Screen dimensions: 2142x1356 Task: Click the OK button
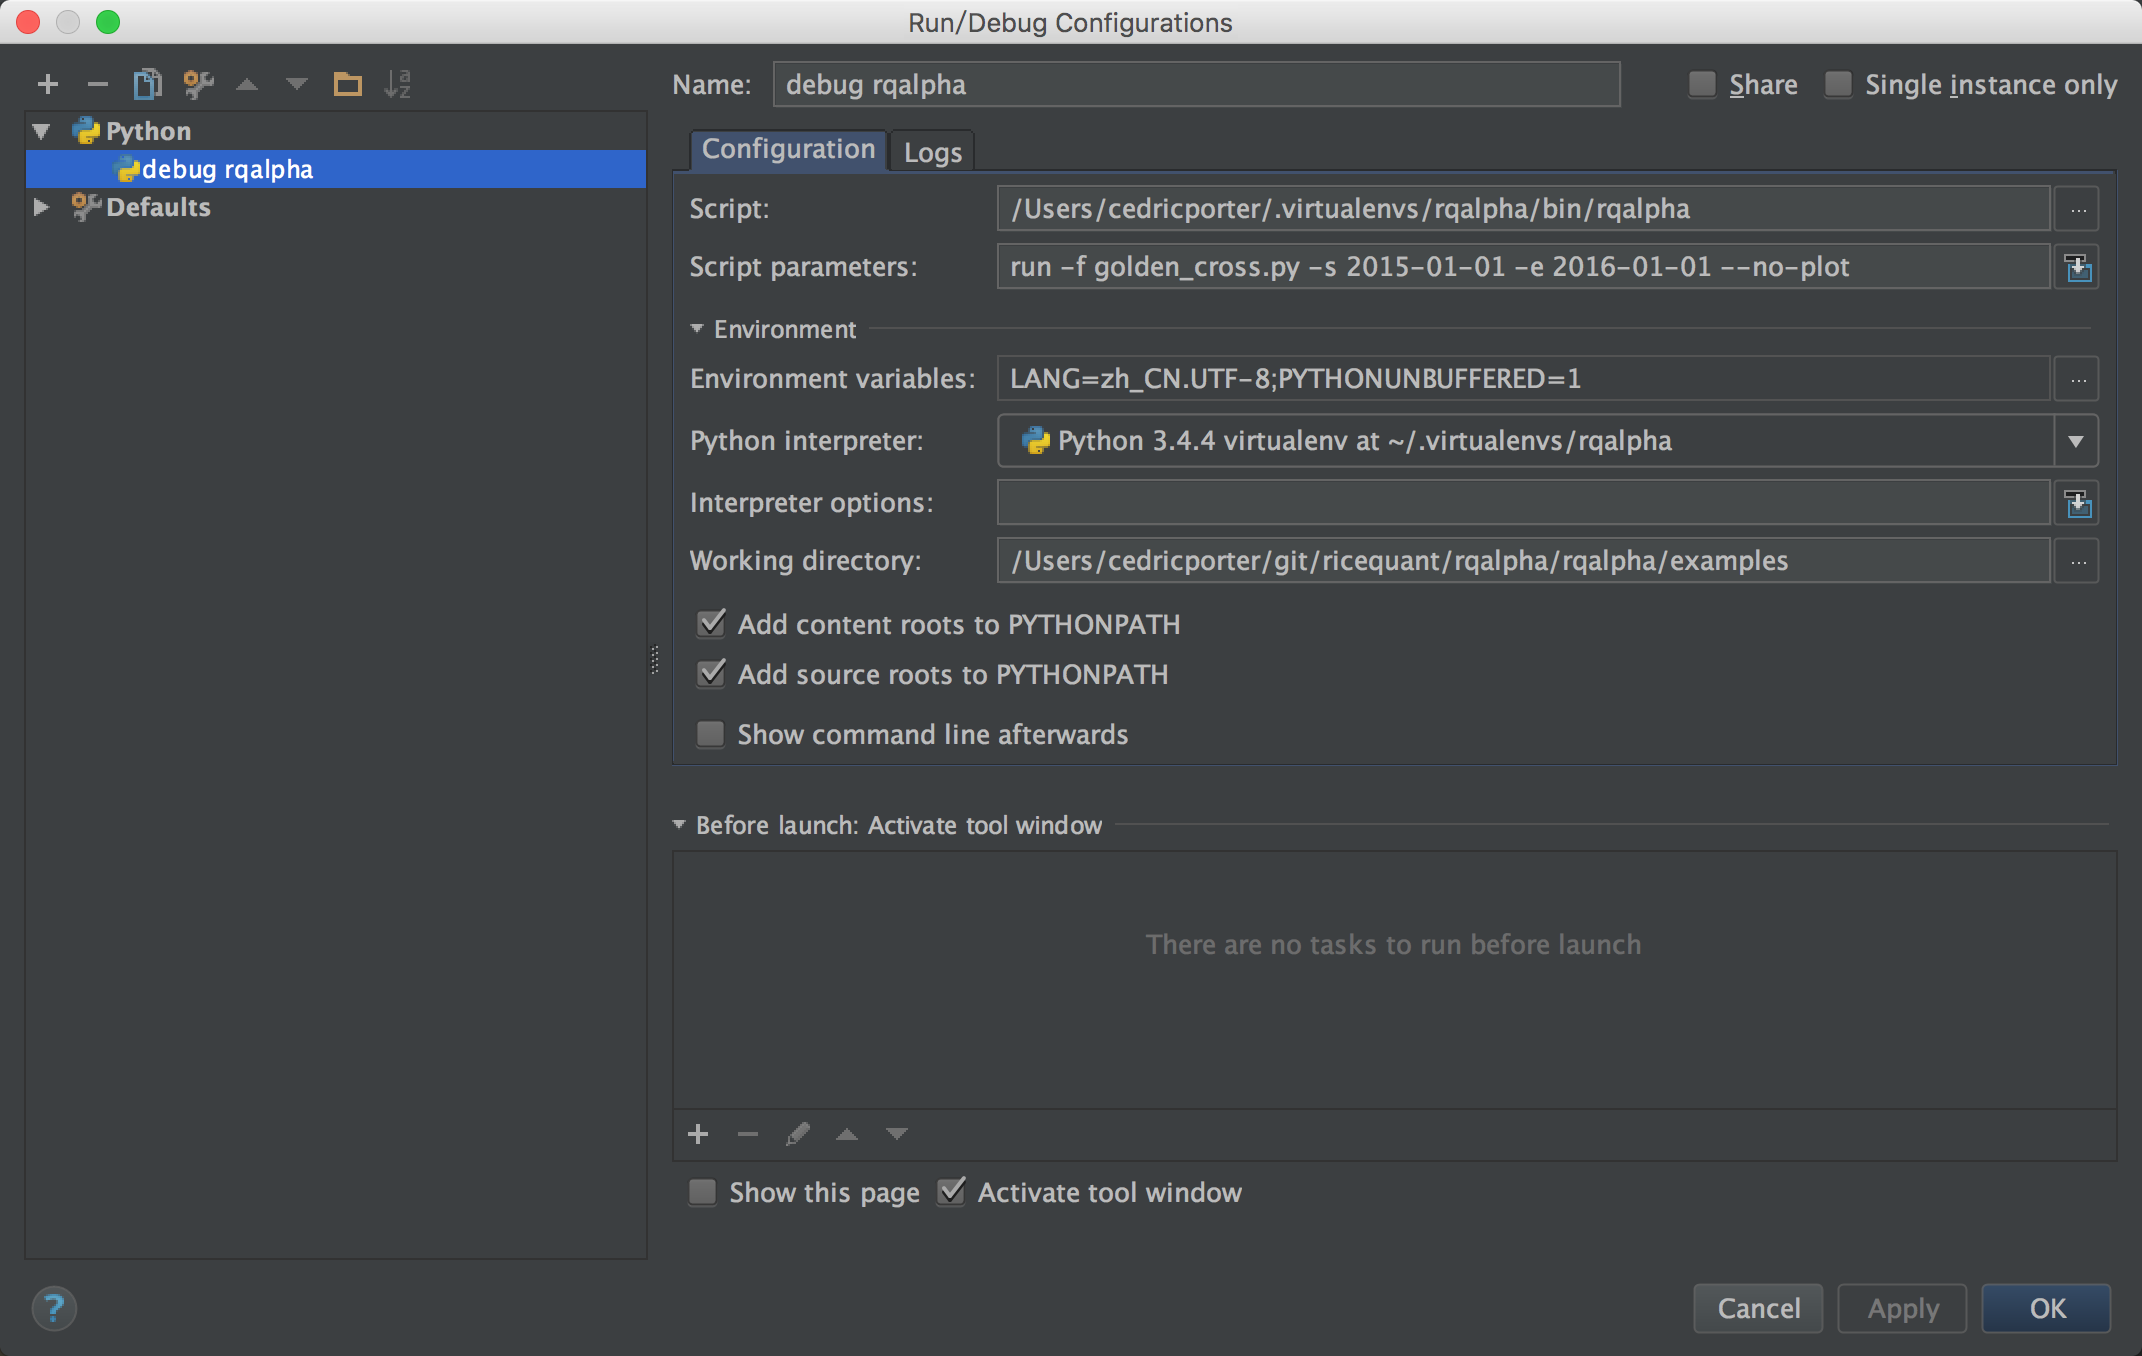pyautogui.click(x=2046, y=1308)
